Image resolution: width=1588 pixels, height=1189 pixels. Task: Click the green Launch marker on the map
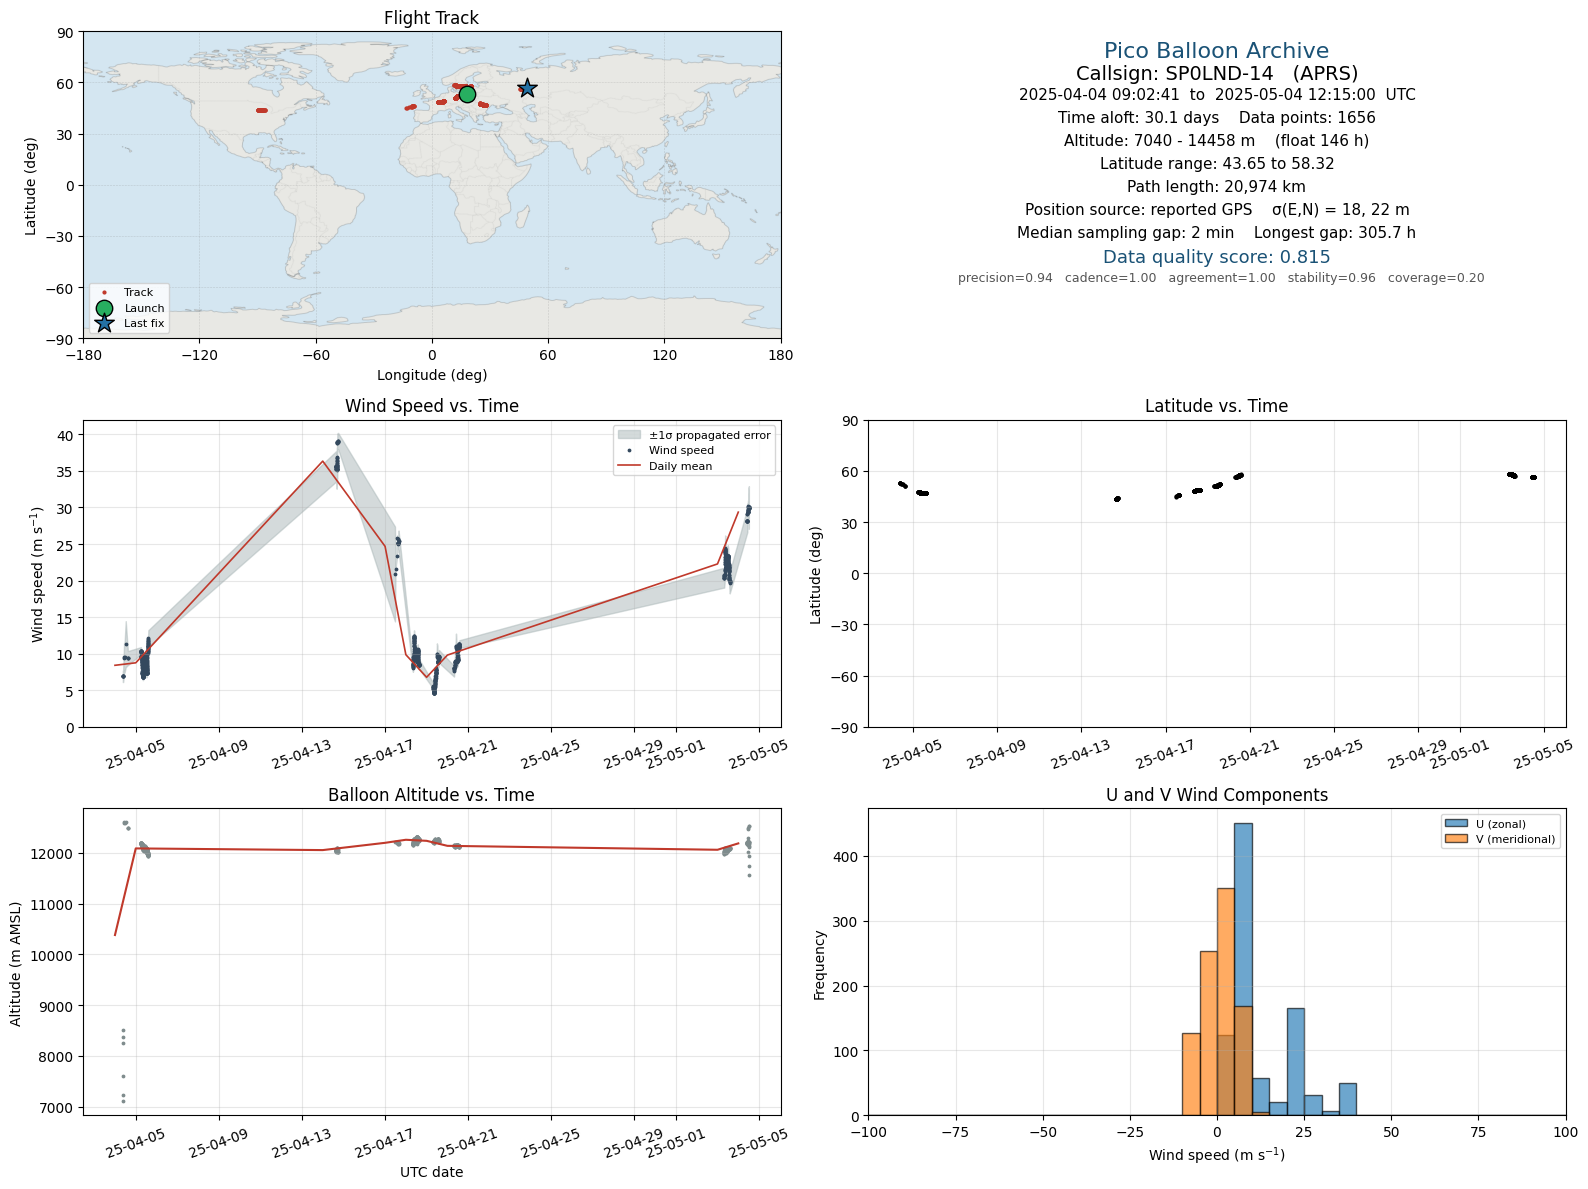(467, 93)
